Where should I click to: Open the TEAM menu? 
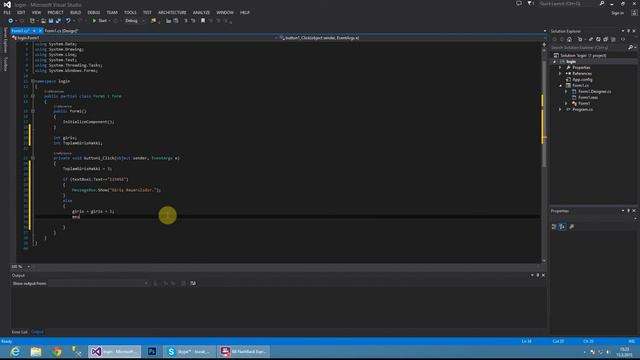(x=112, y=13)
